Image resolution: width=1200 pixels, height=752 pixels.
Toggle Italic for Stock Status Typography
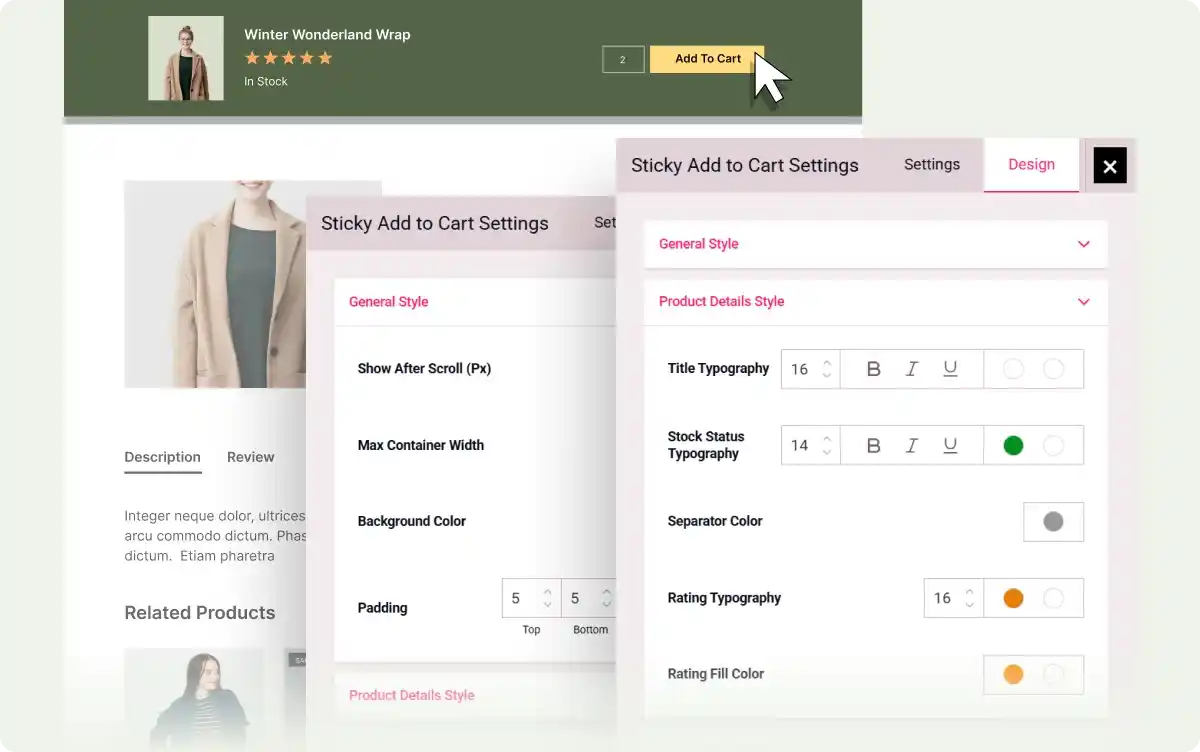tap(911, 445)
